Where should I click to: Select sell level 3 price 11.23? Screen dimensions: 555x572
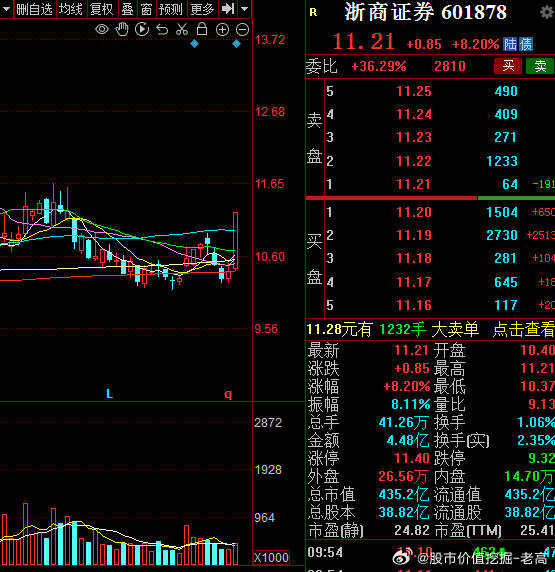click(x=414, y=138)
